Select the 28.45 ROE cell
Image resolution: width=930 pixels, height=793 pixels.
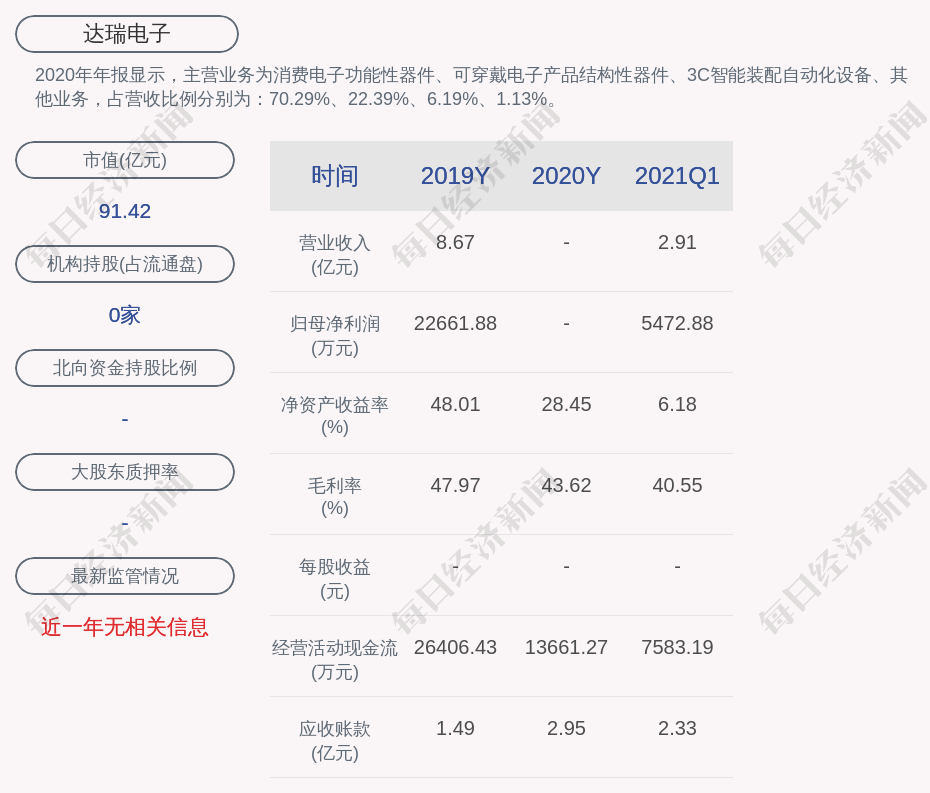(x=566, y=405)
